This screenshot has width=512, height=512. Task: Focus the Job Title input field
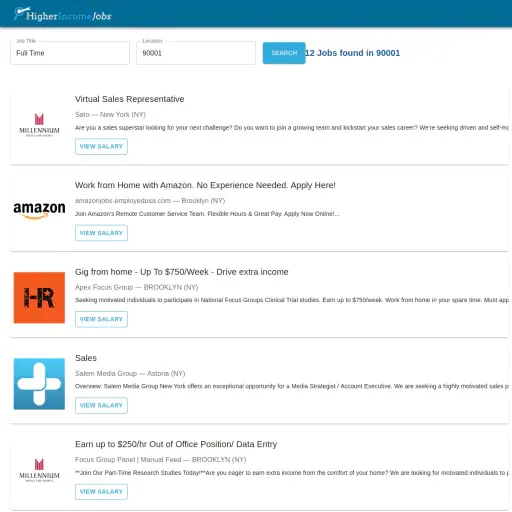point(70,53)
